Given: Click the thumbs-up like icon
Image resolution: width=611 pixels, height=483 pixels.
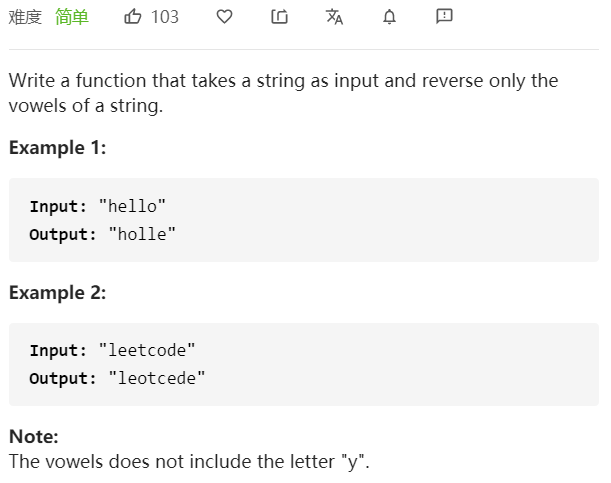Looking at the screenshot, I should tap(132, 17).
